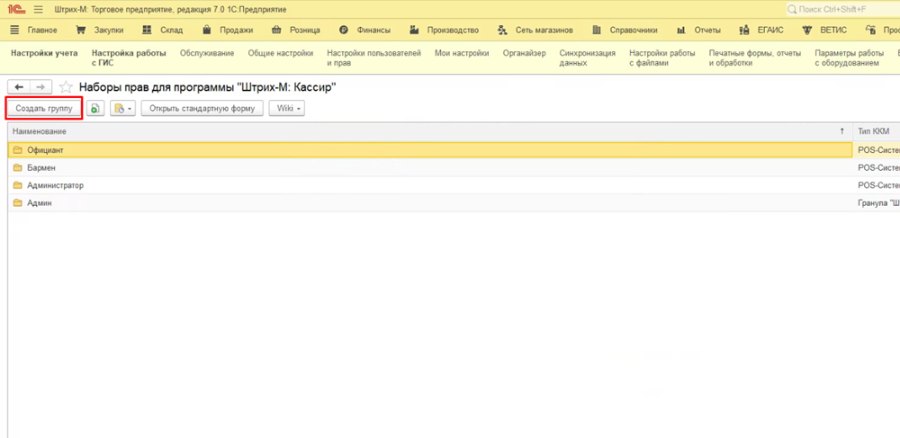Viewport: 900px width, 438px height.
Task: Go forward with the right arrow
Action: tap(41, 87)
